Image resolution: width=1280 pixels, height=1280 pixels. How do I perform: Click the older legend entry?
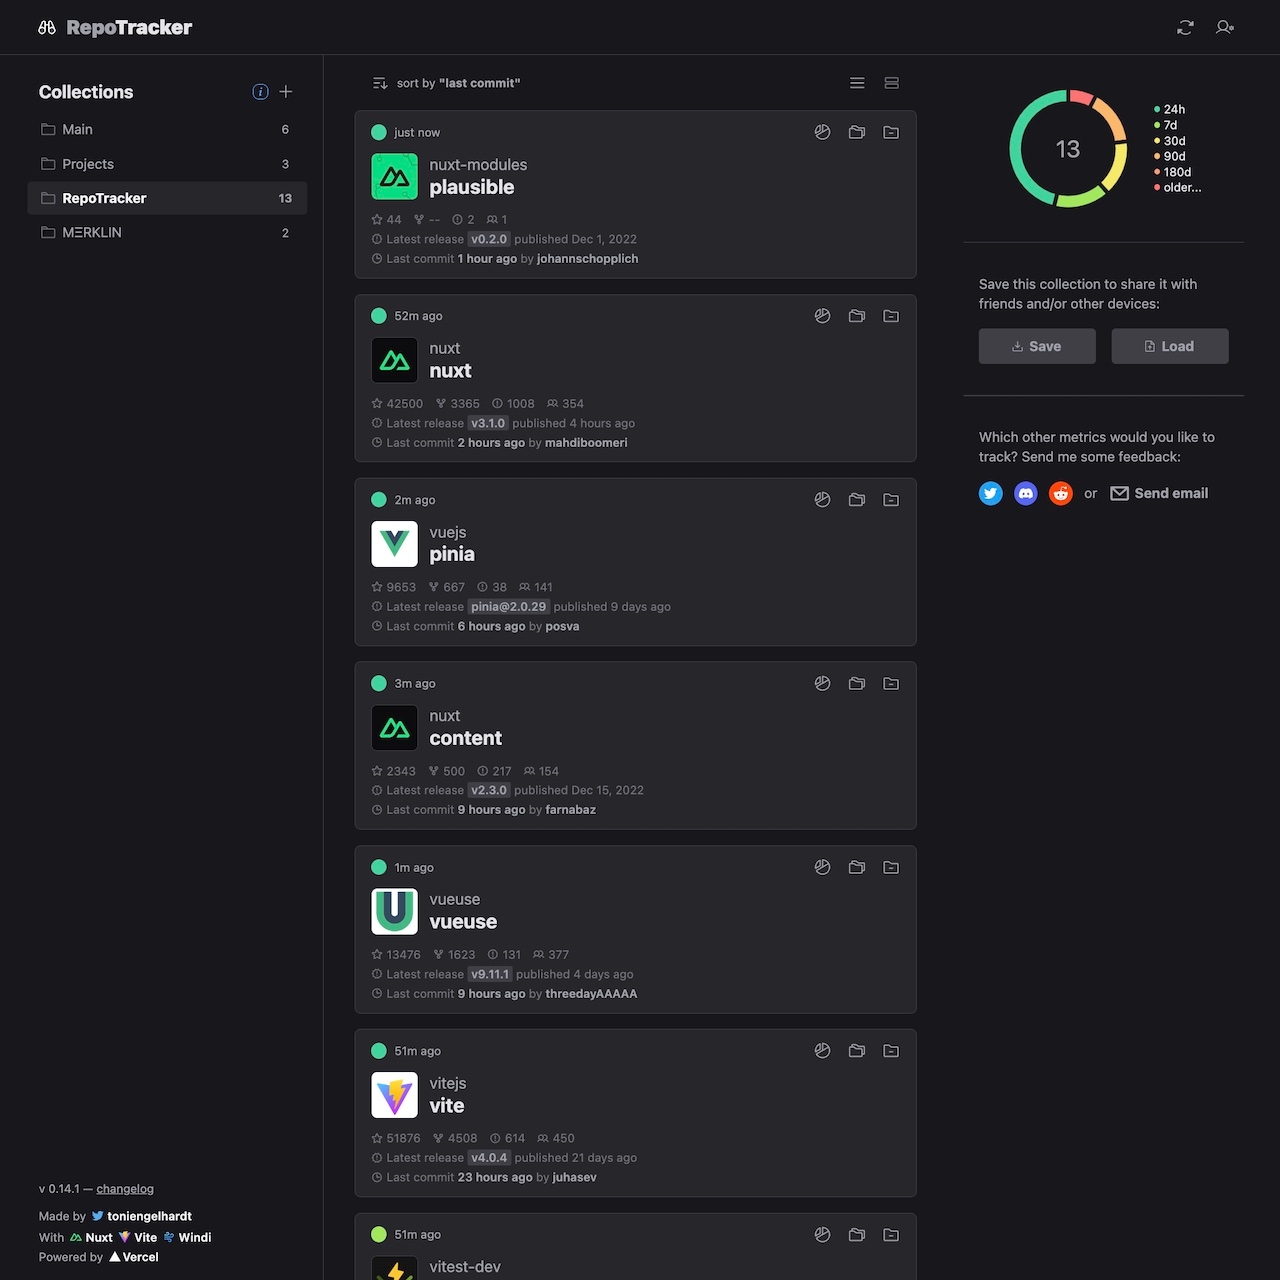click(x=1178, y=188)
